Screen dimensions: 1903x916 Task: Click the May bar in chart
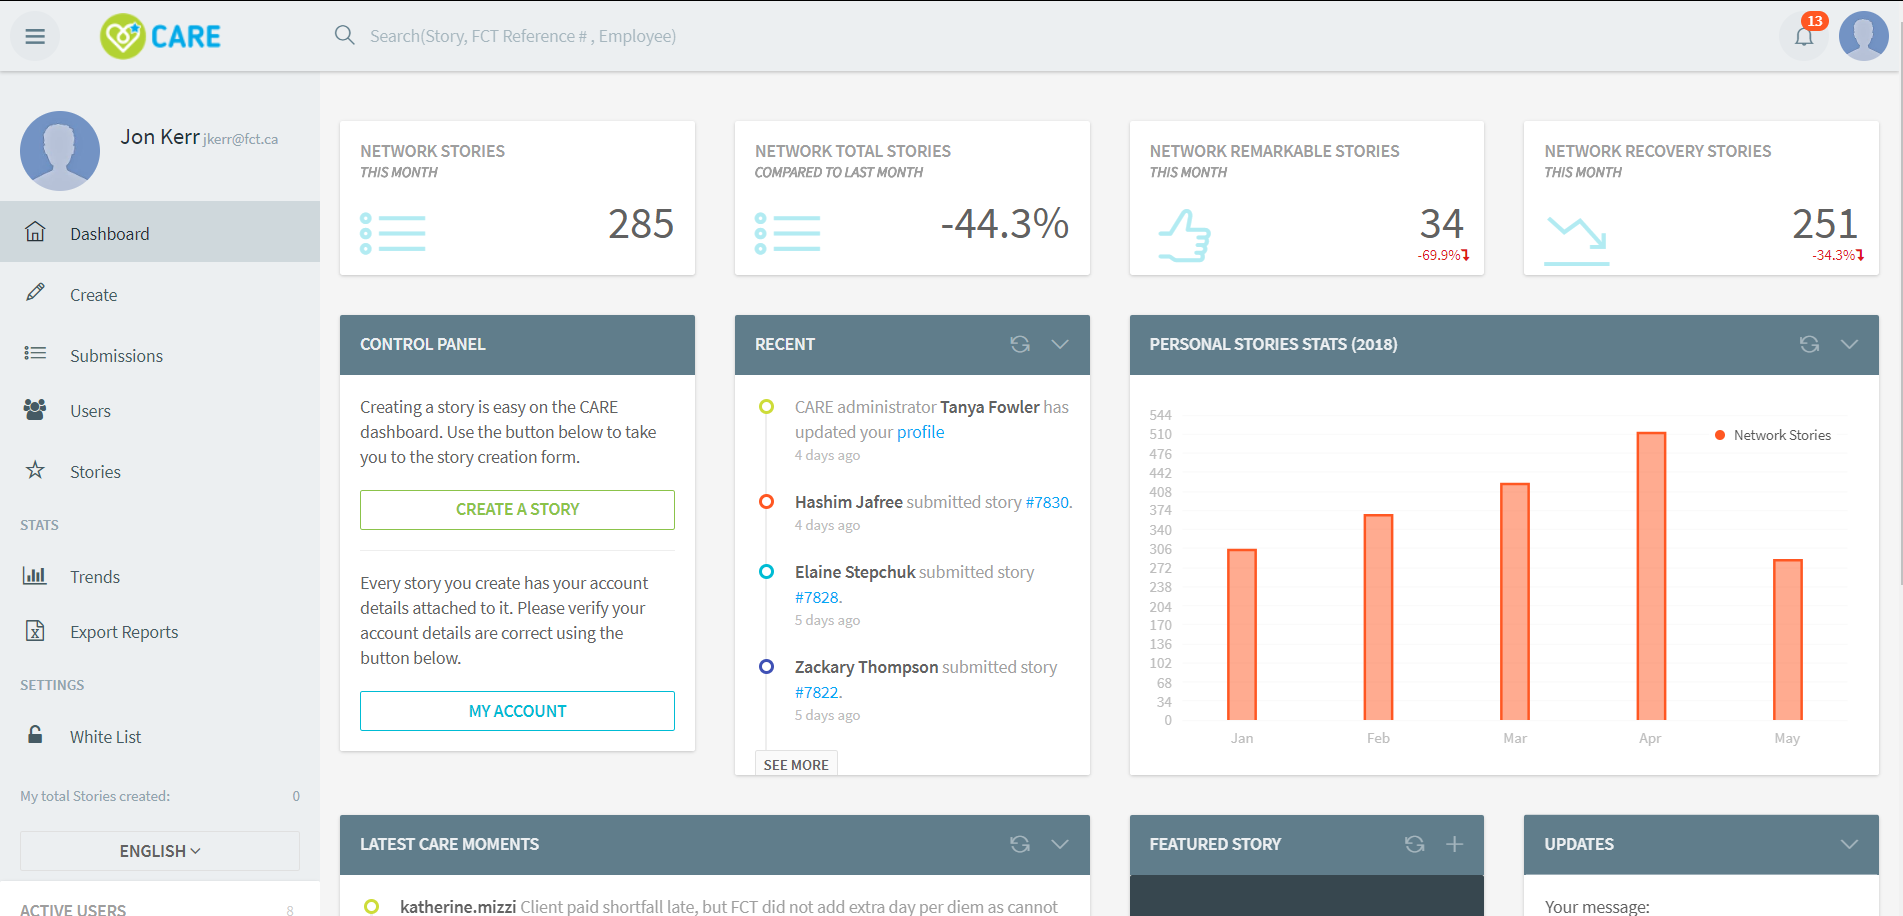point(1788,640)
